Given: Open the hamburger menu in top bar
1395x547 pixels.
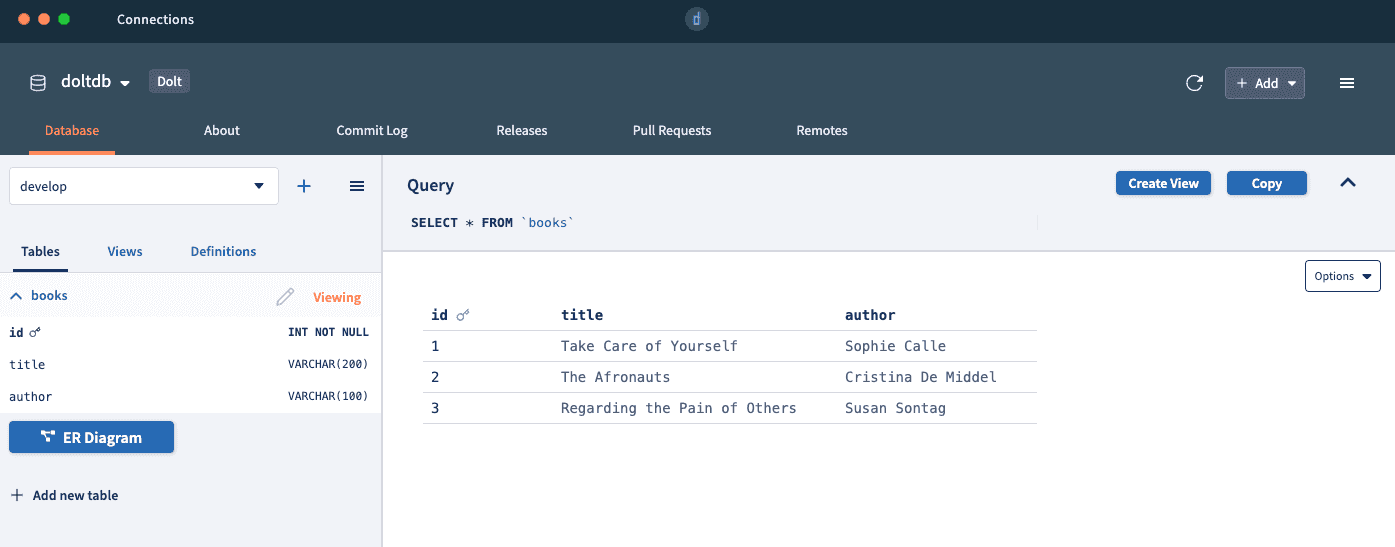Looking at the screenshot, I should [1347, 83].
